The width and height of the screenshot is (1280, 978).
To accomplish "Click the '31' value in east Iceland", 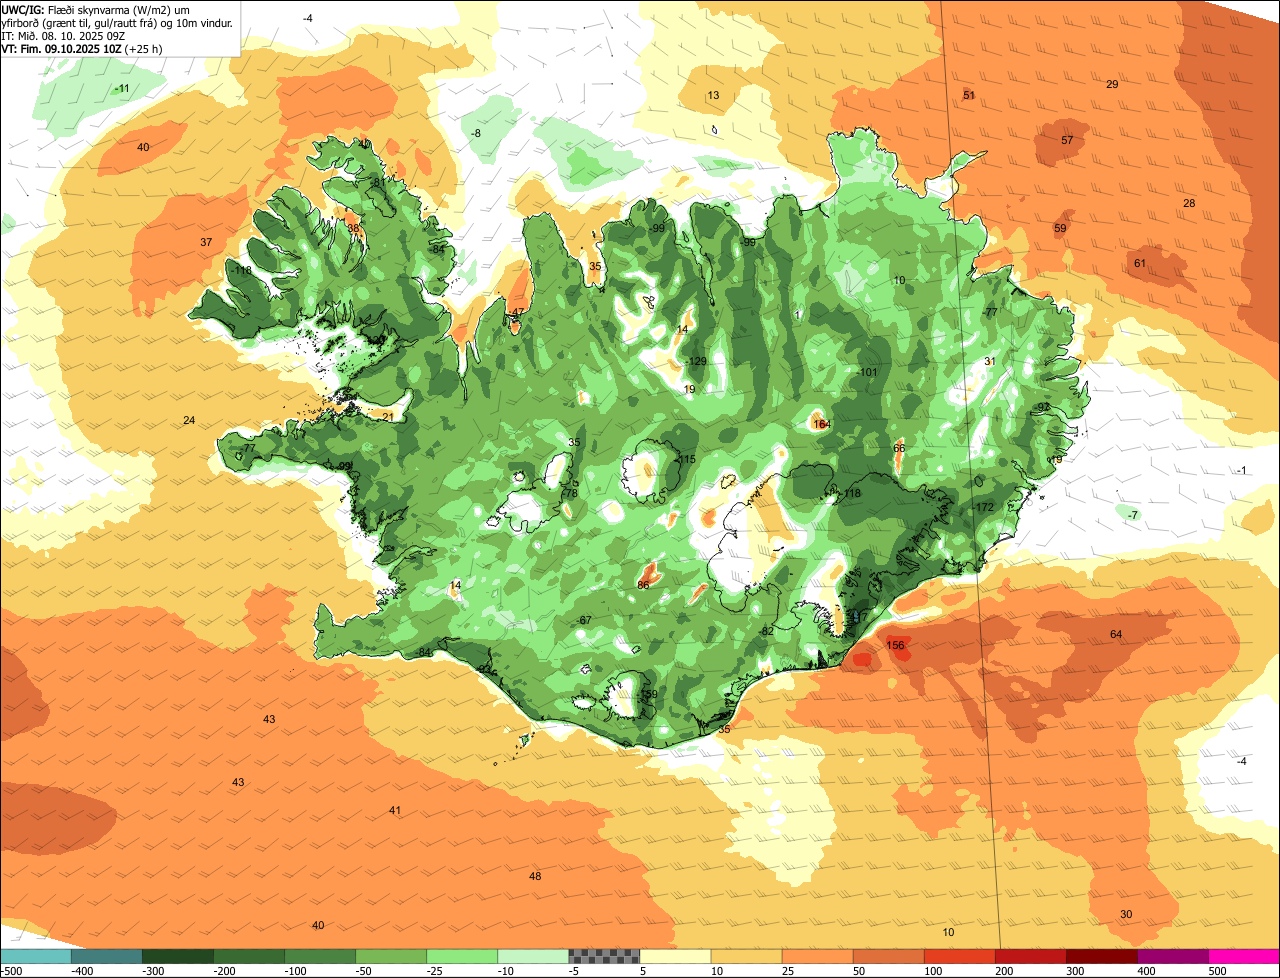I will pos(990,362).
